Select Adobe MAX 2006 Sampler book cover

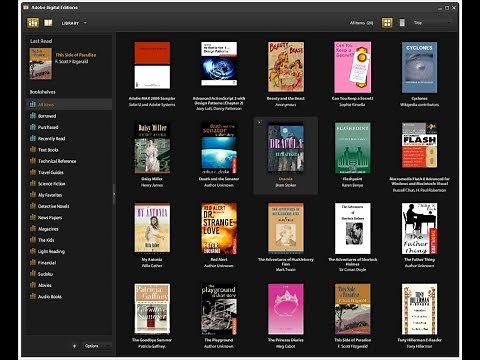pos(152,65)
